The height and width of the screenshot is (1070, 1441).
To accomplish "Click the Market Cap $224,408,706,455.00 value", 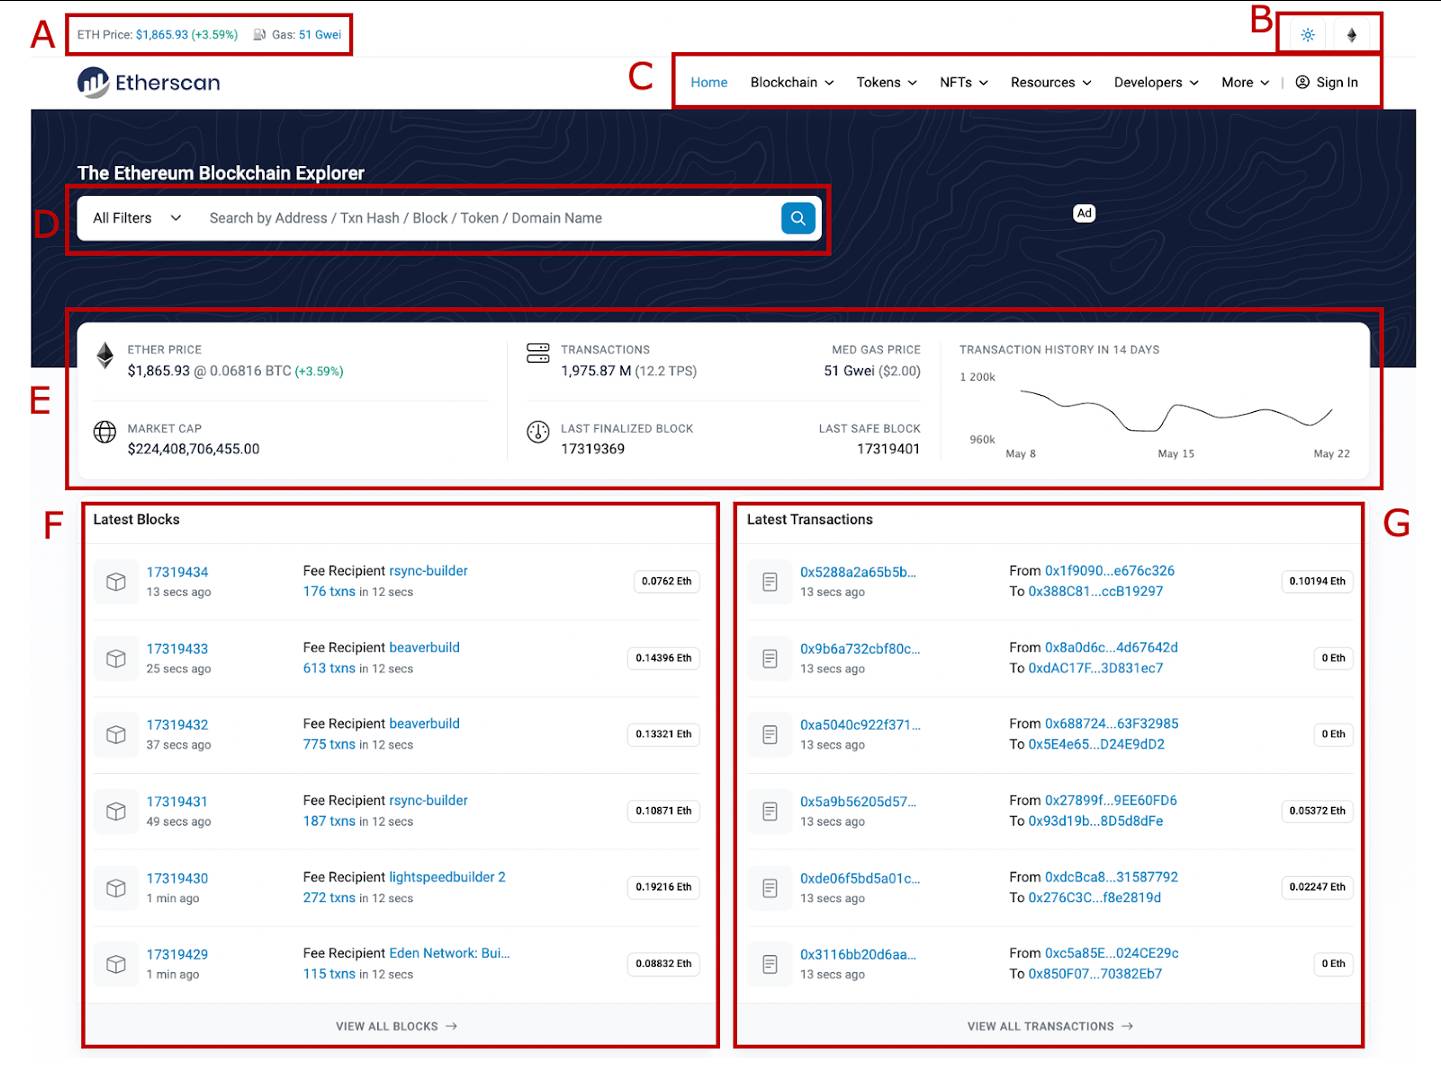I will click(193, 449).
